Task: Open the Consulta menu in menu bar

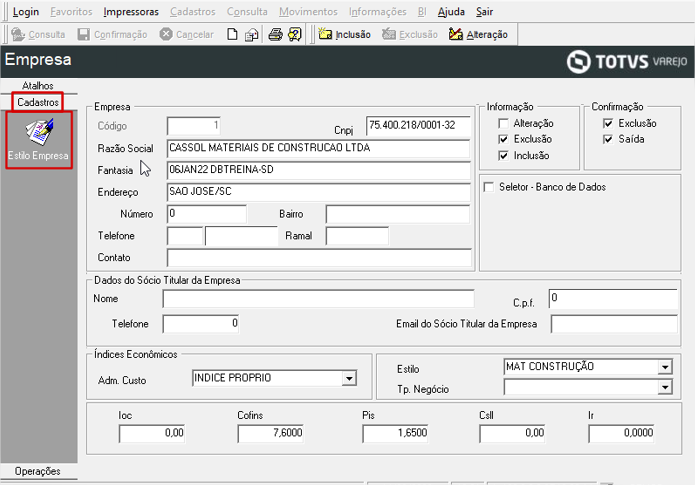Action: point(247,12)
